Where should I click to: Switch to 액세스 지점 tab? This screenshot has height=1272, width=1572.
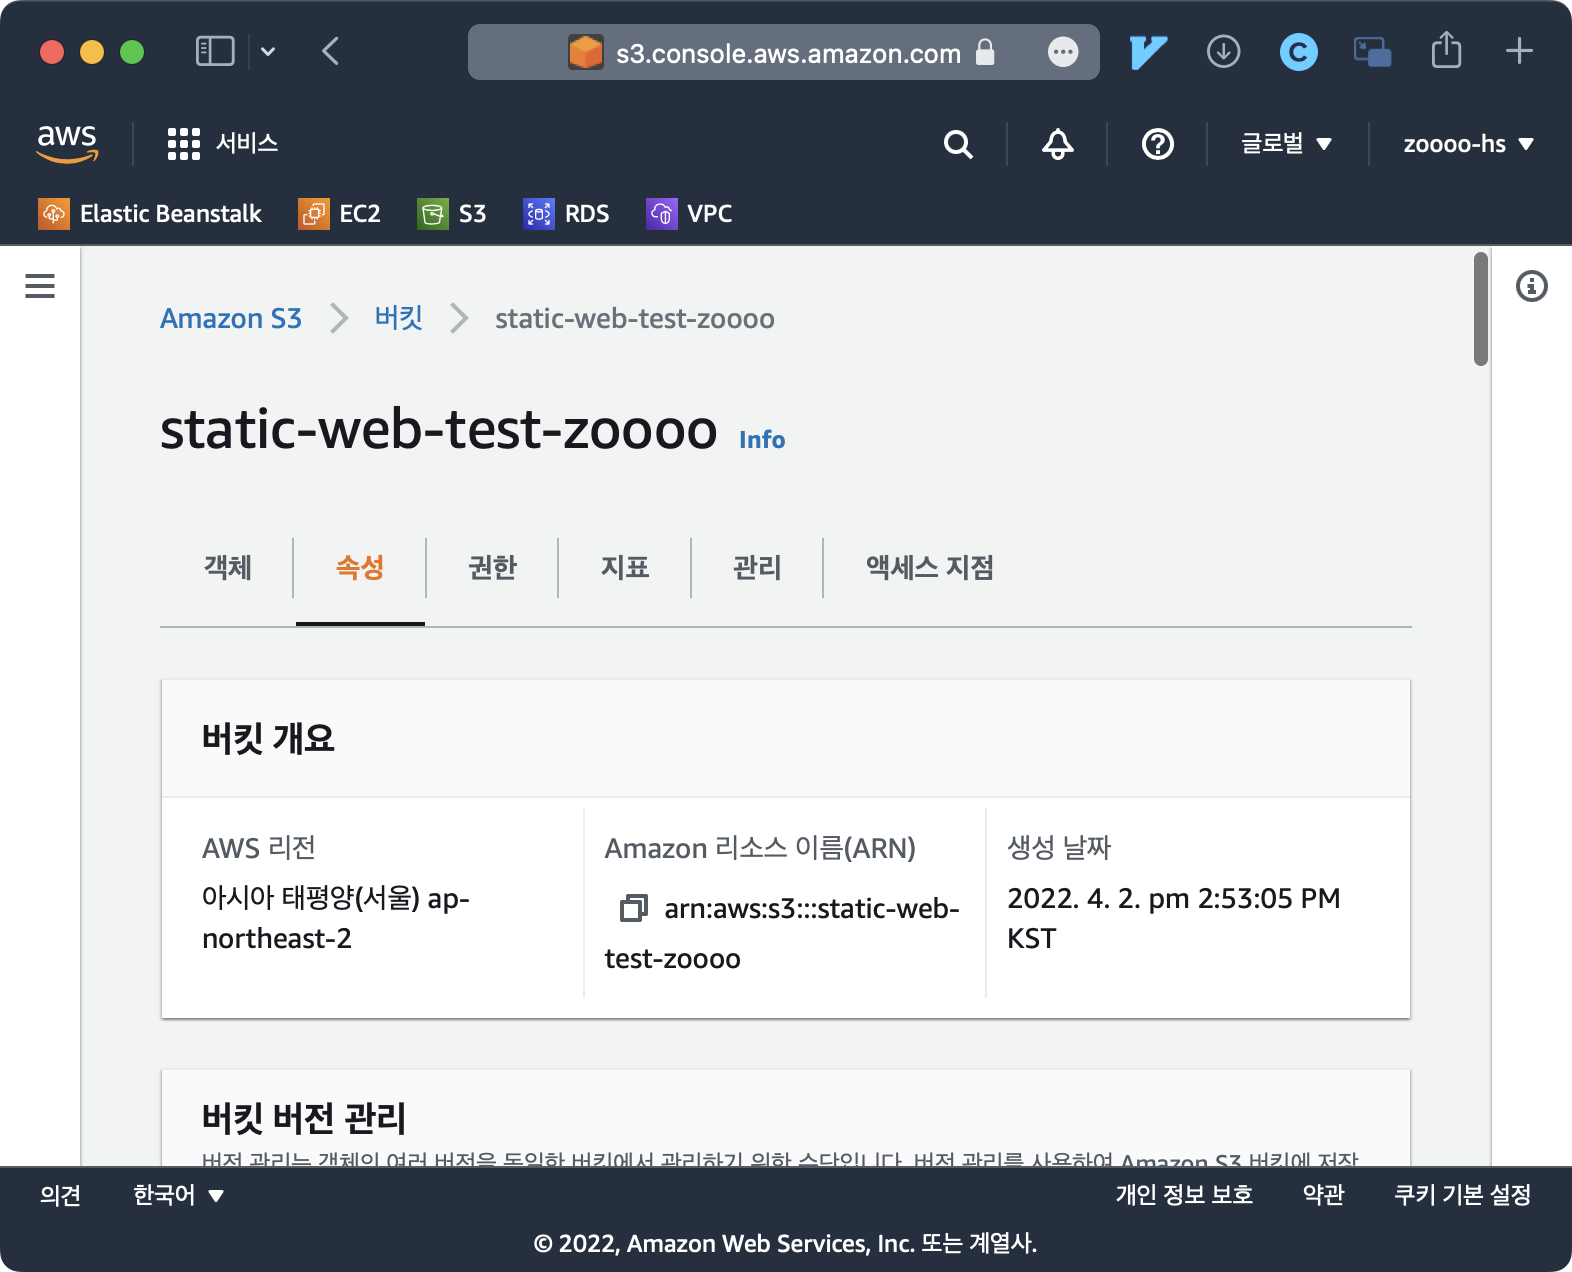click(x=930, y=568)
